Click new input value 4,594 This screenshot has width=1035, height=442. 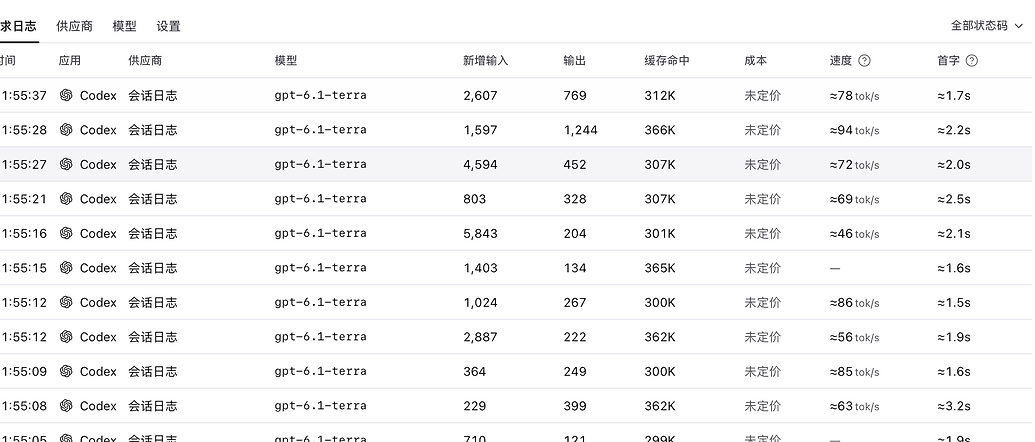480,164
